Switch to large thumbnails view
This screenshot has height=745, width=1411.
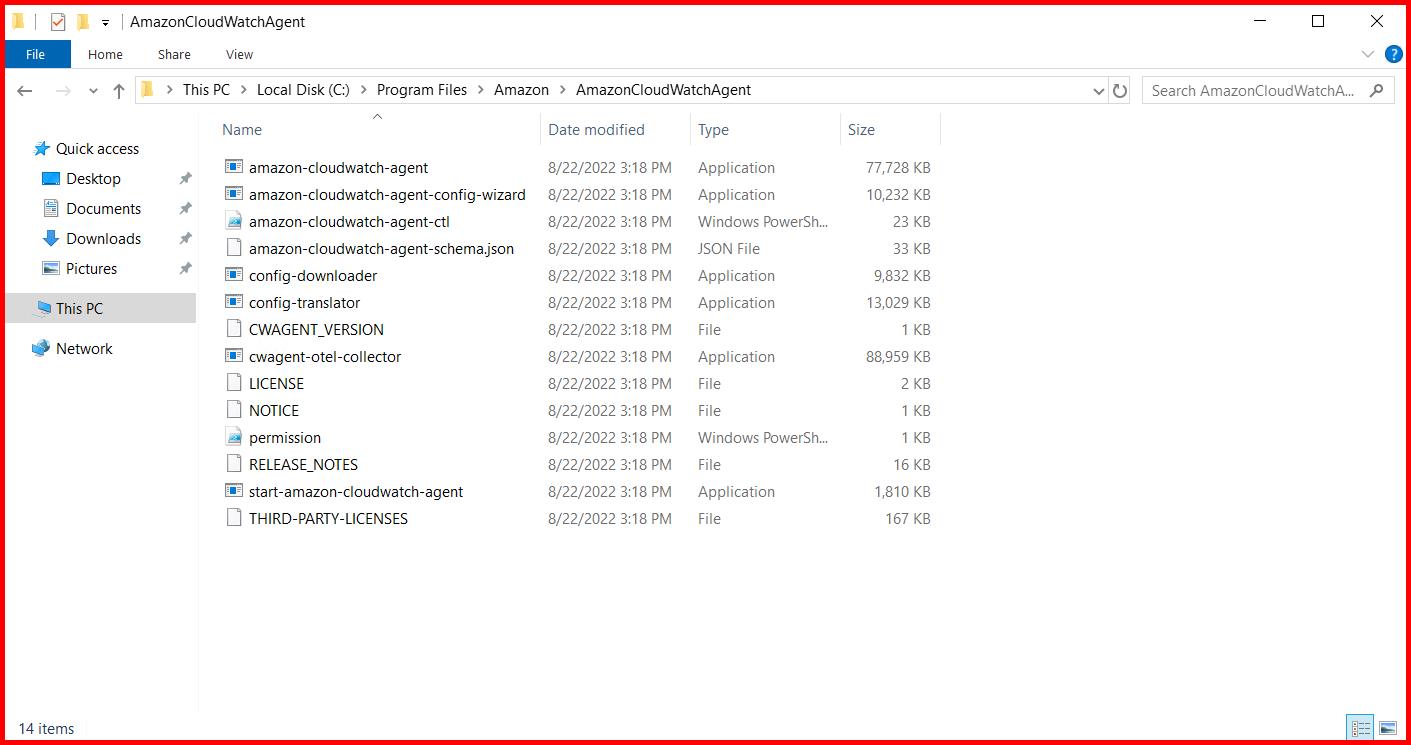click(x=1390, y=728)
